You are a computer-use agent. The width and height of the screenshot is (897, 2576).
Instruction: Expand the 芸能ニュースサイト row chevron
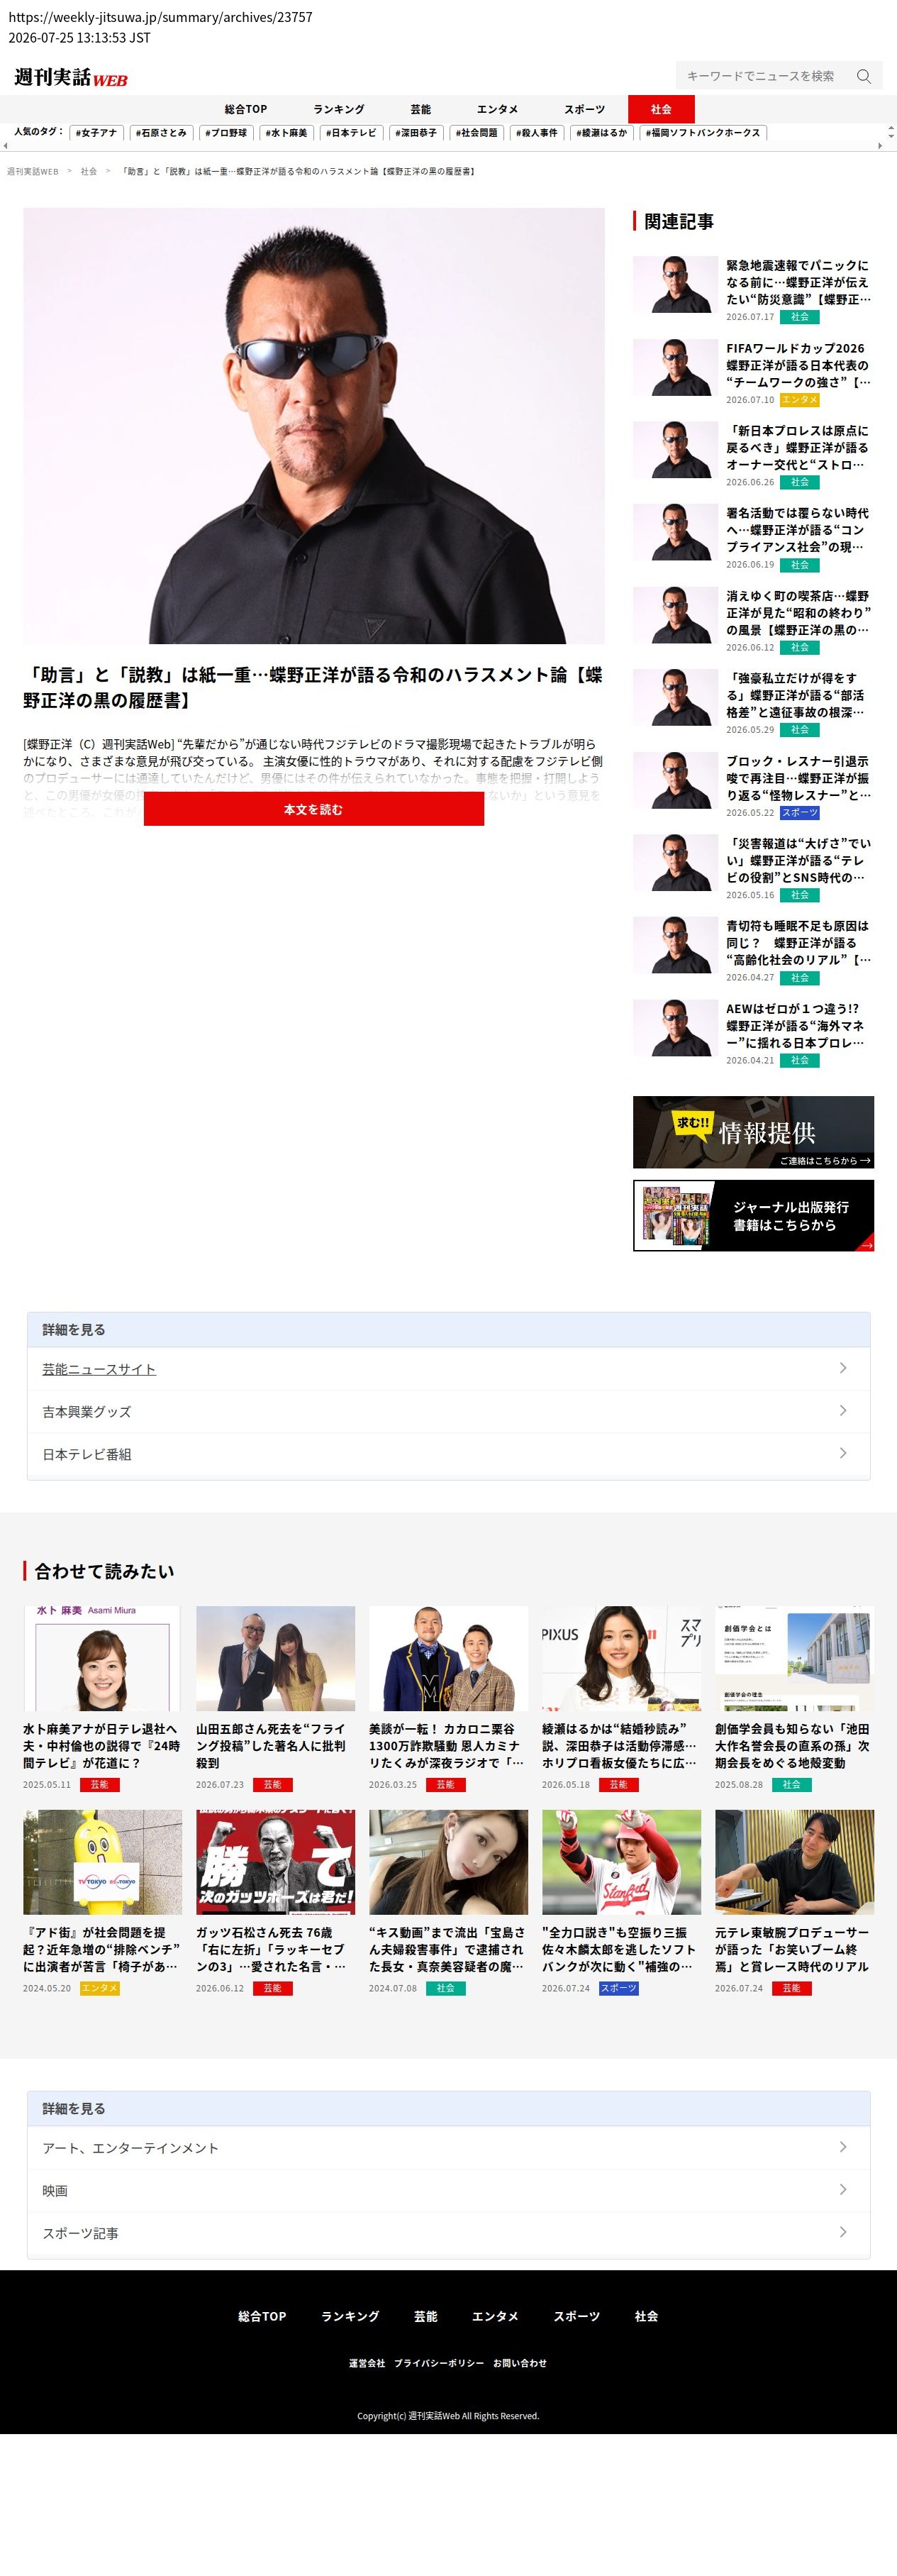point(843,1368)
